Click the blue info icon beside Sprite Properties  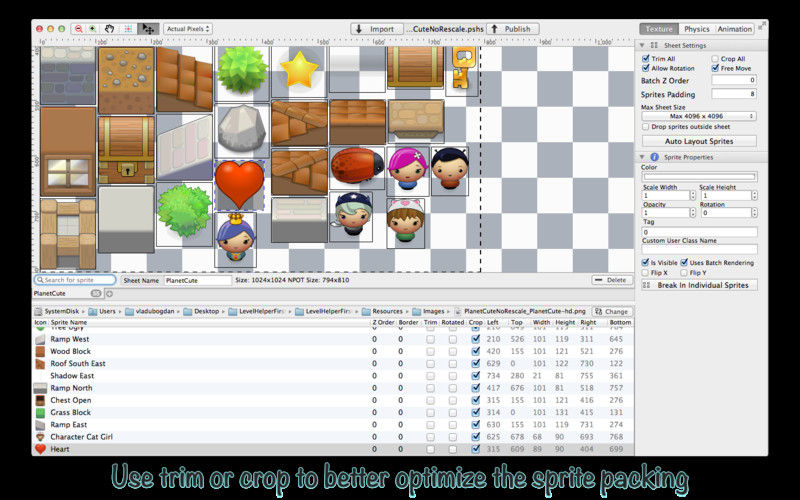tap(654, 157)
